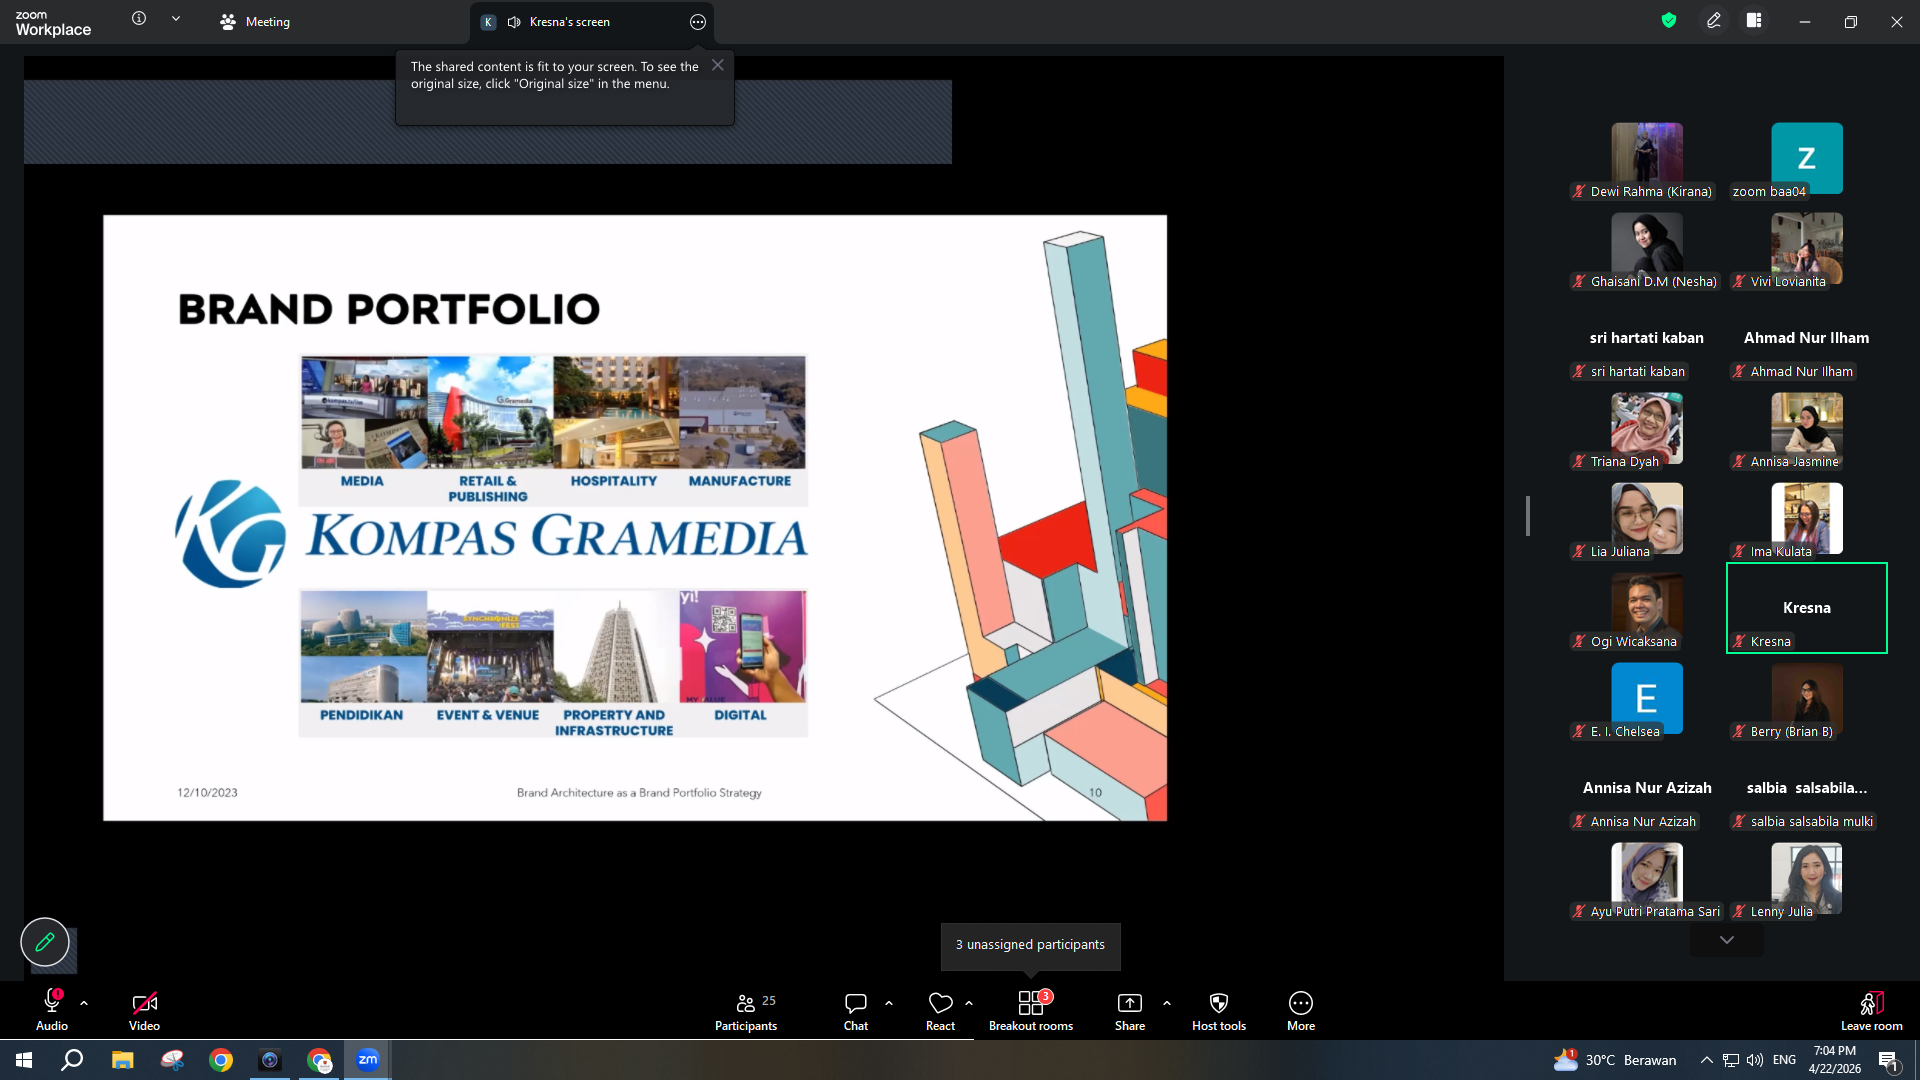Open the Participants panel
Screen dimensions: 1920x1080
pos(746,1010)
